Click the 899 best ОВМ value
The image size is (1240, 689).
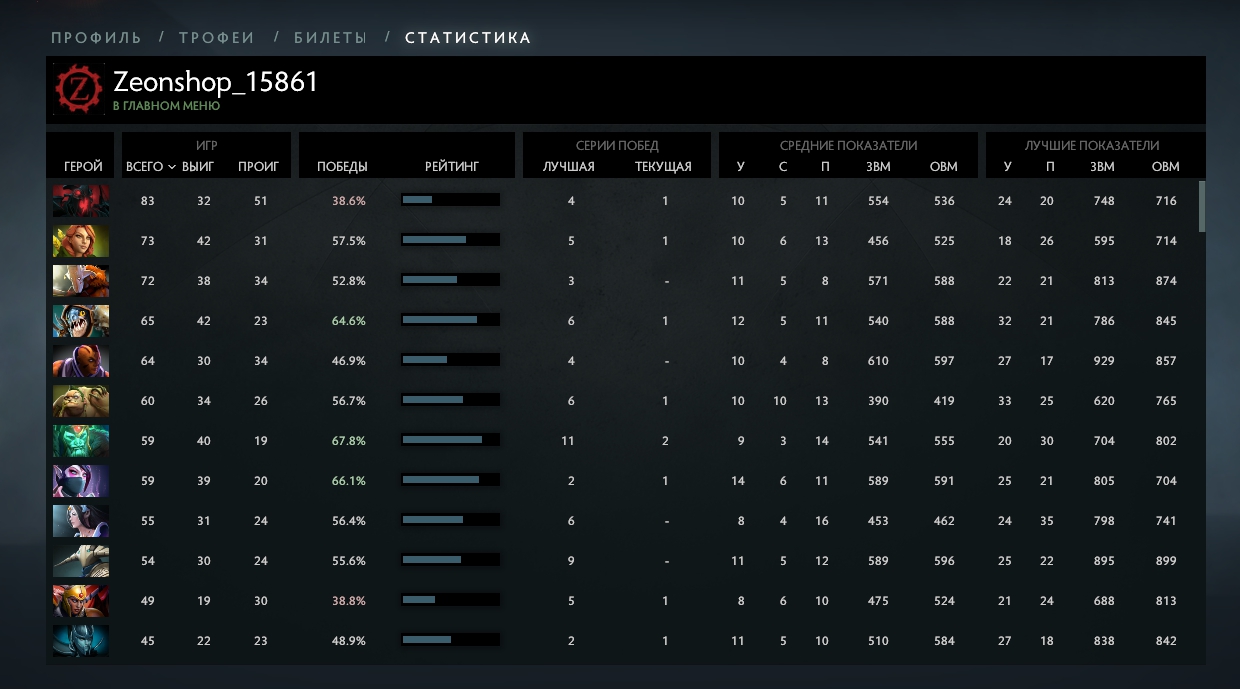click(x=1166, y=561)
